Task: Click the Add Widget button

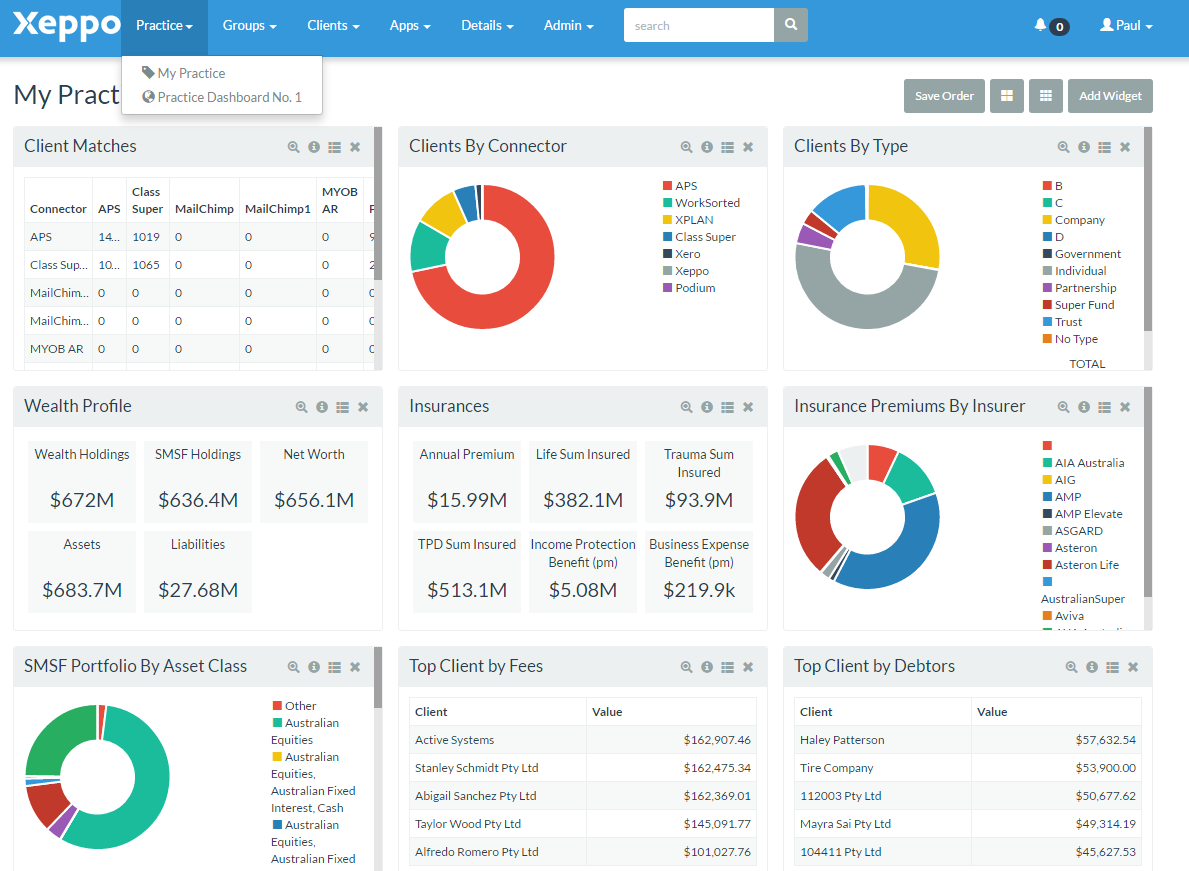Action: [1110, 96]
